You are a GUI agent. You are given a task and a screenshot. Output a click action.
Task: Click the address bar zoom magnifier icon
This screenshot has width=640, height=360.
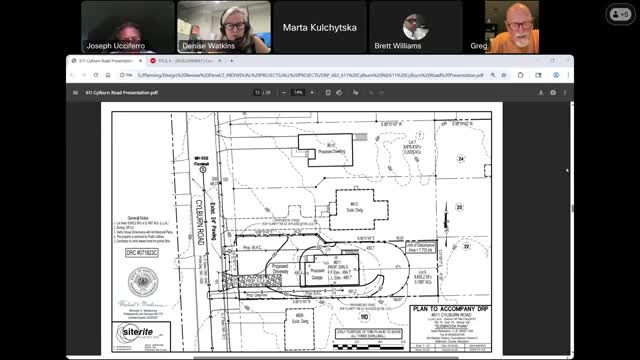(493, 75)
